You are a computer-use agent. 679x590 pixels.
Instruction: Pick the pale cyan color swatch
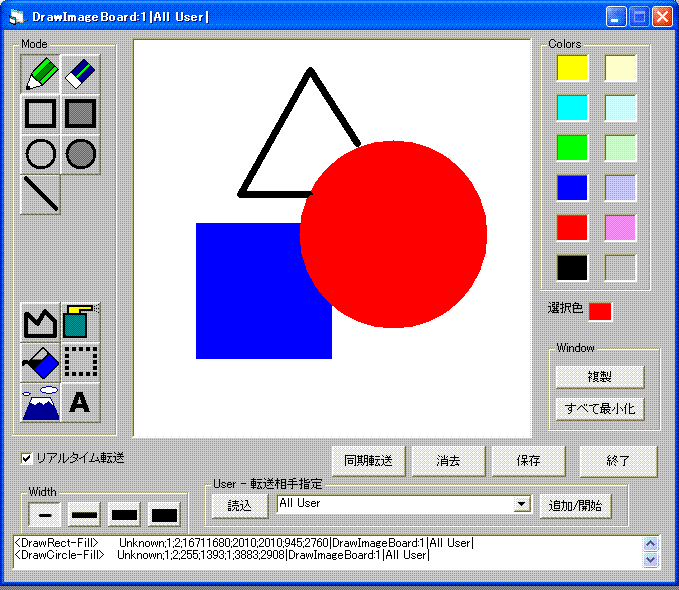coord(620,108)
